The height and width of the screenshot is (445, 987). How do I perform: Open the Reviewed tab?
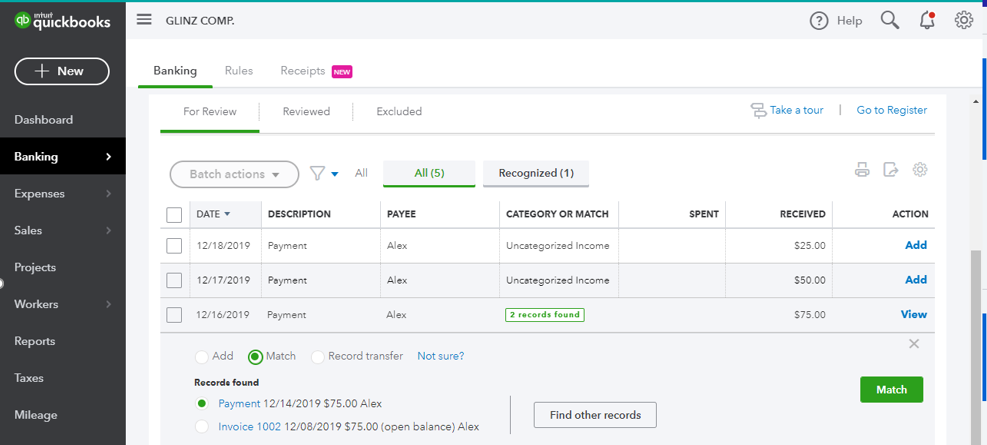point(306,112)
